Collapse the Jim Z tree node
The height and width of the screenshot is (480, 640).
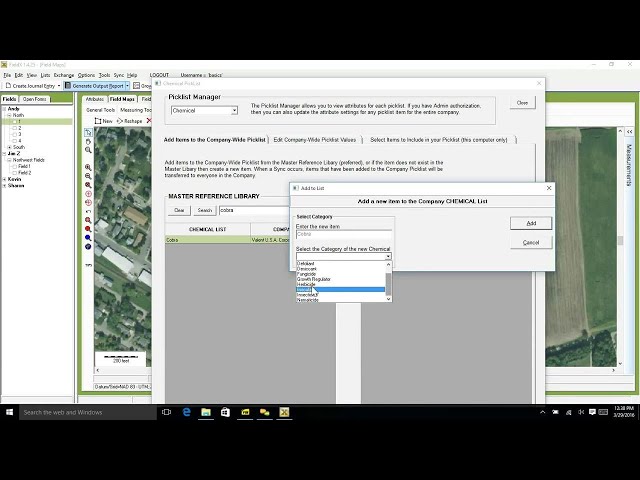[x=4, y=153]
